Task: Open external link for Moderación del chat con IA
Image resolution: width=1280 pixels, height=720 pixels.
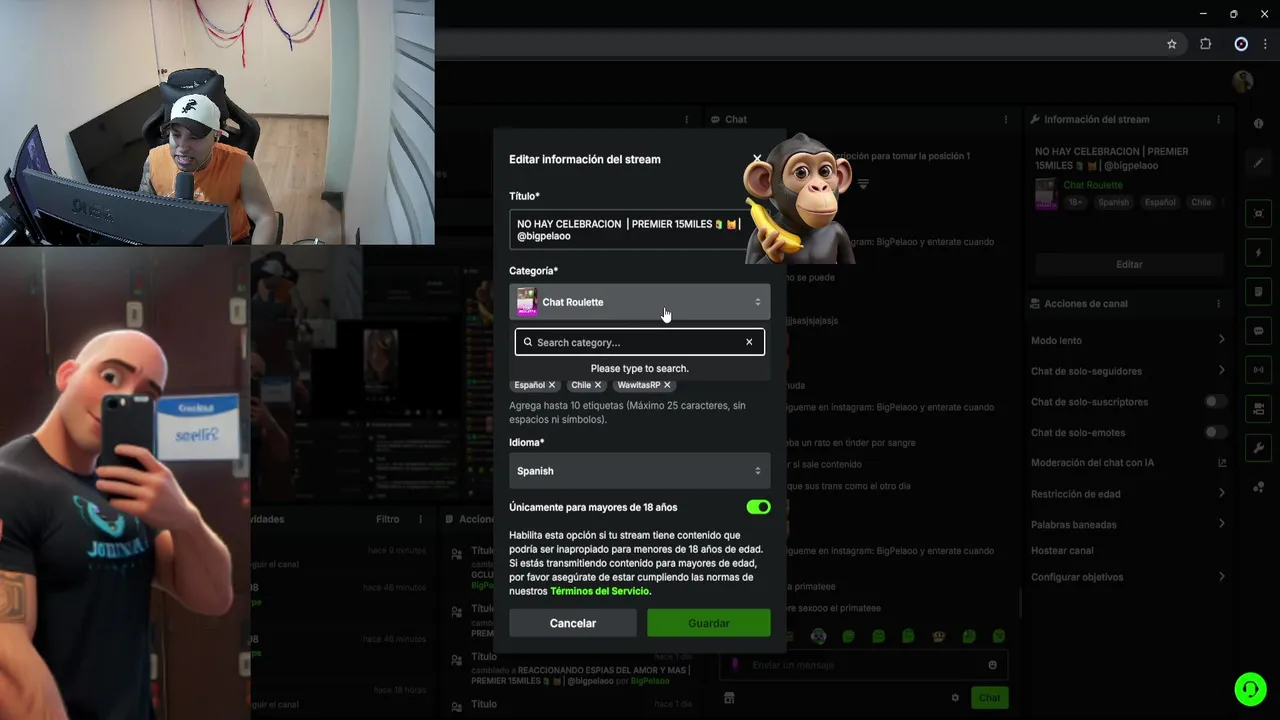Action: tap(1222, 463)
